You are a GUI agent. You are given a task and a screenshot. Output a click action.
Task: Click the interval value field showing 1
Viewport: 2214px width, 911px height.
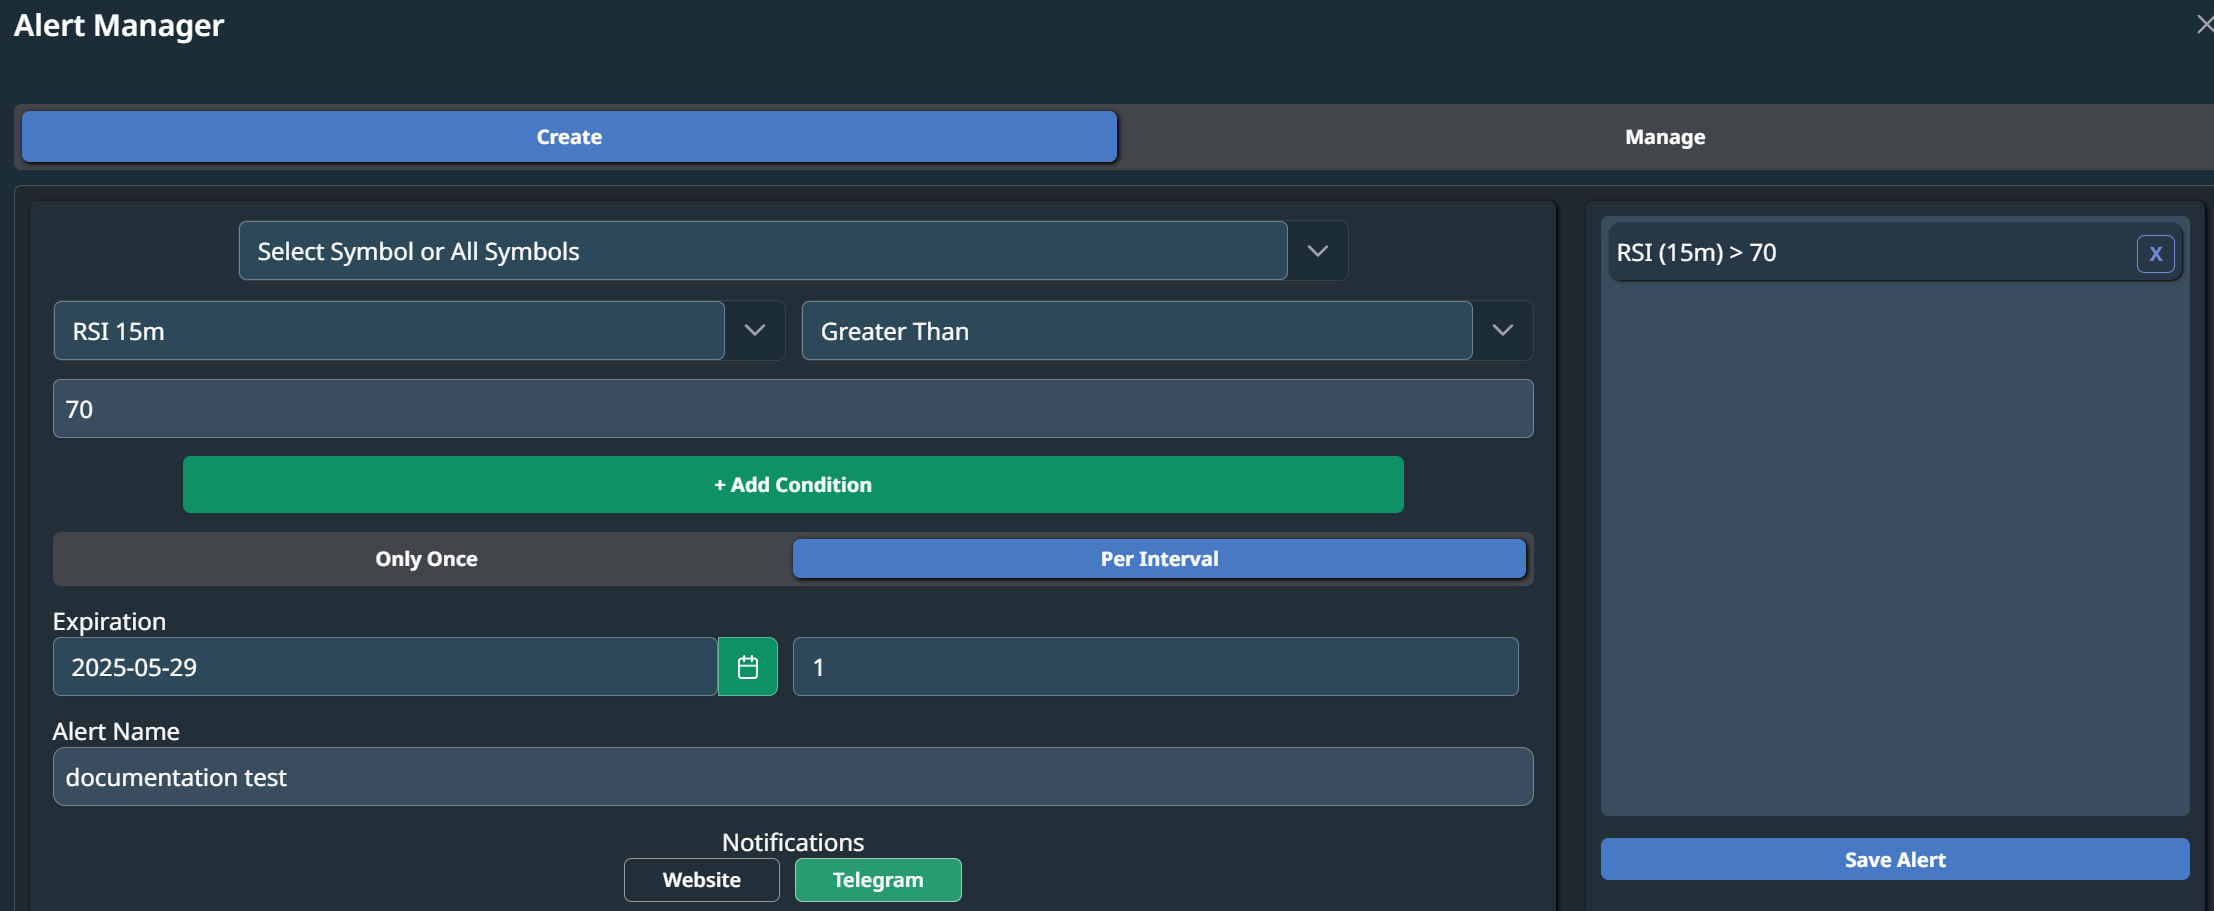click(1155, 667)
